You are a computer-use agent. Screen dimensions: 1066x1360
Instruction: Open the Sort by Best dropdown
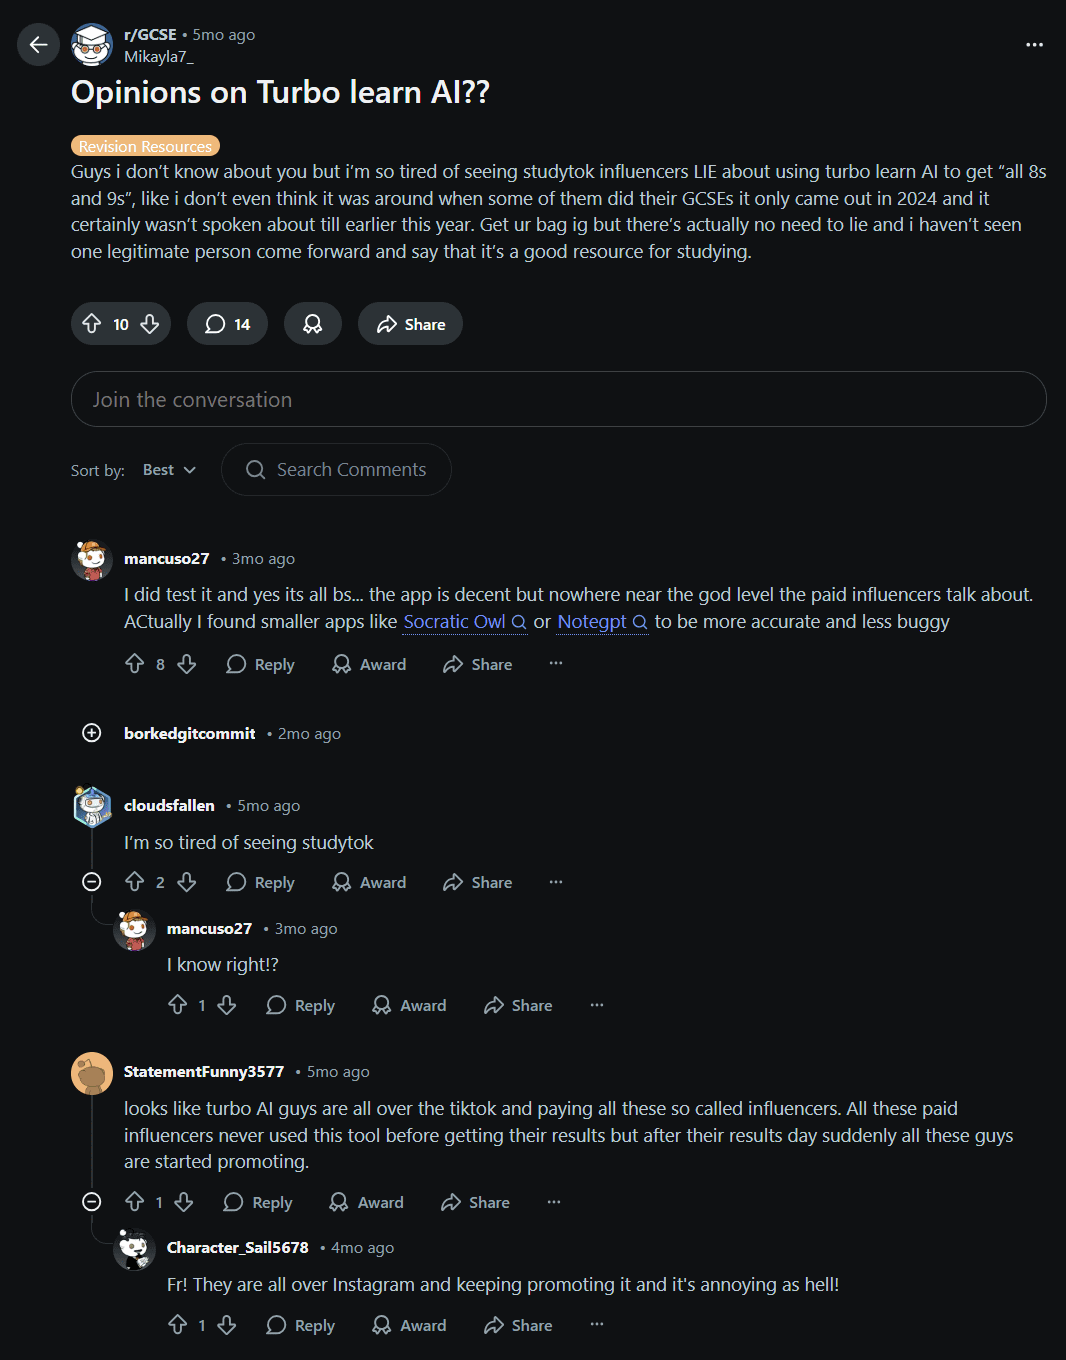[169, 470]
